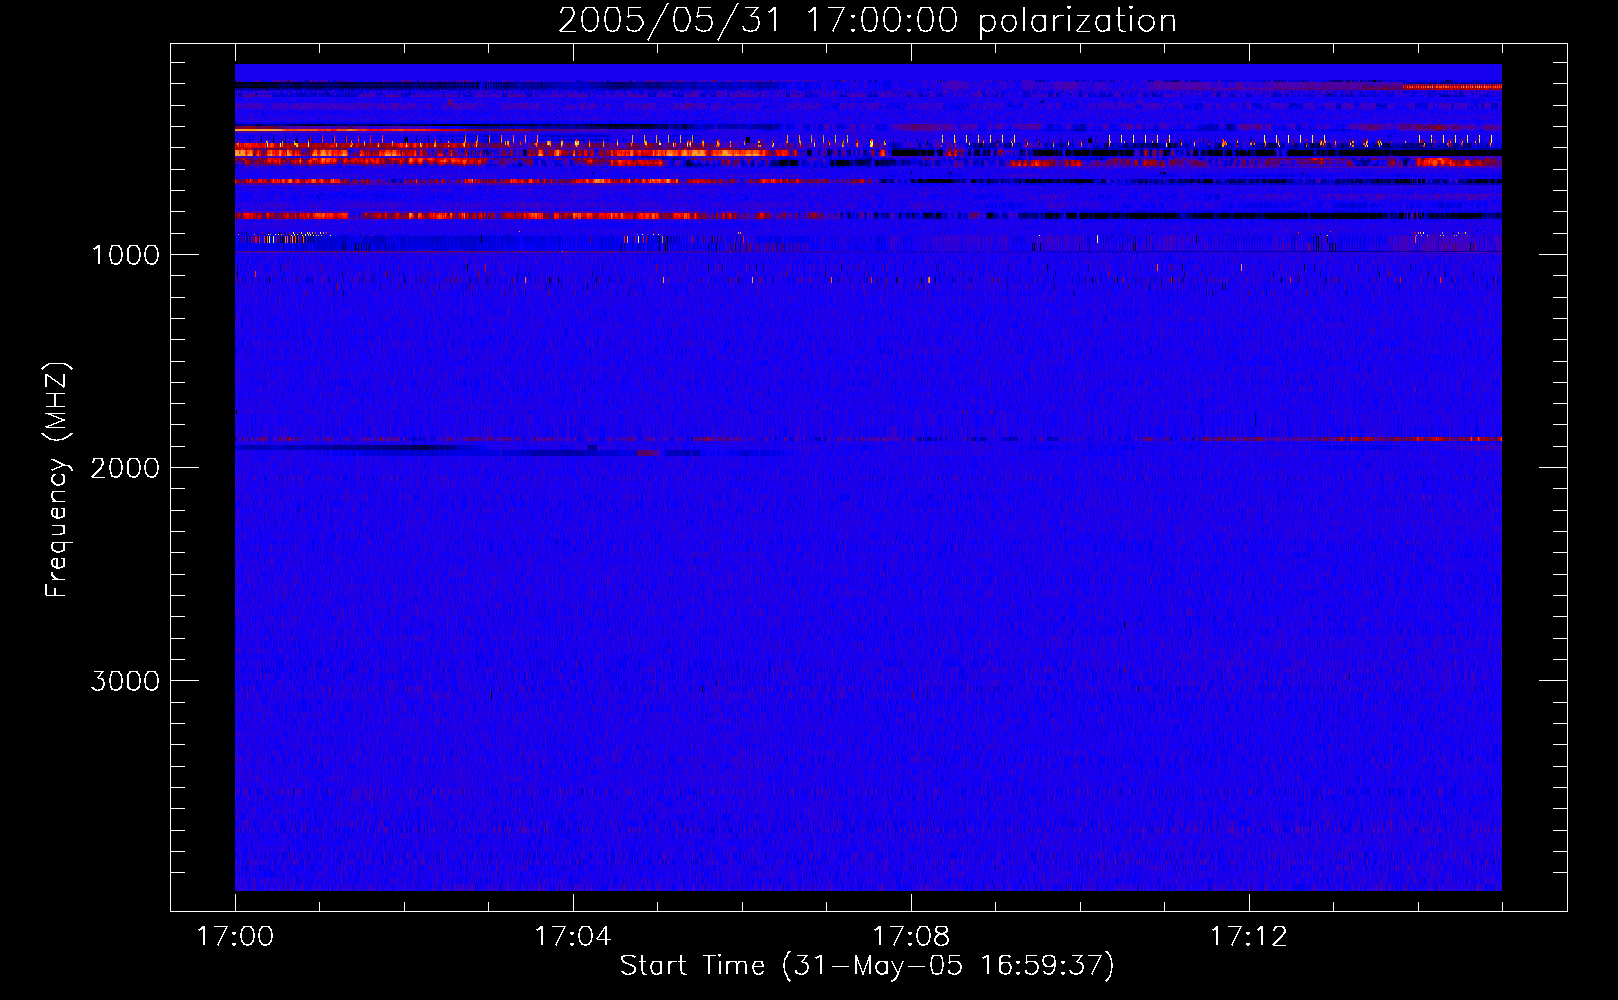Image resolution: width=1618 pixels, height=1000 pixels.
Task: Click the plot title '2005/05/31 17:00:00 polarization'
Action: [x=867, y=20]
